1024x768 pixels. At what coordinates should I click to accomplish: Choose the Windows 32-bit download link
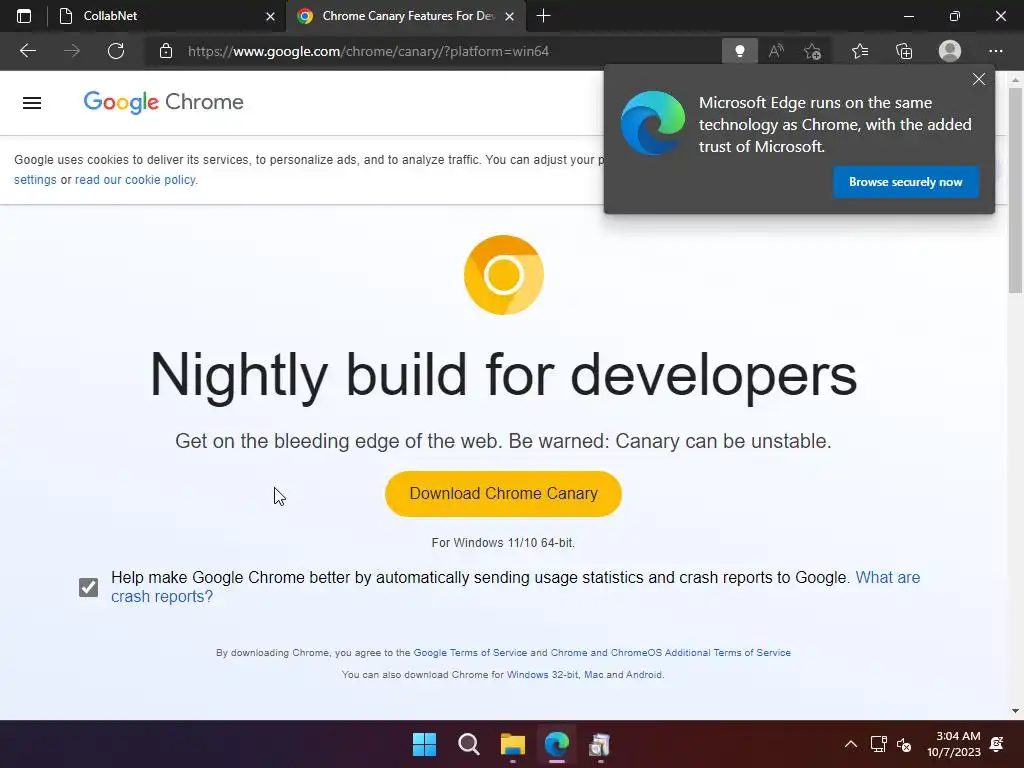(x=543, y=675)
